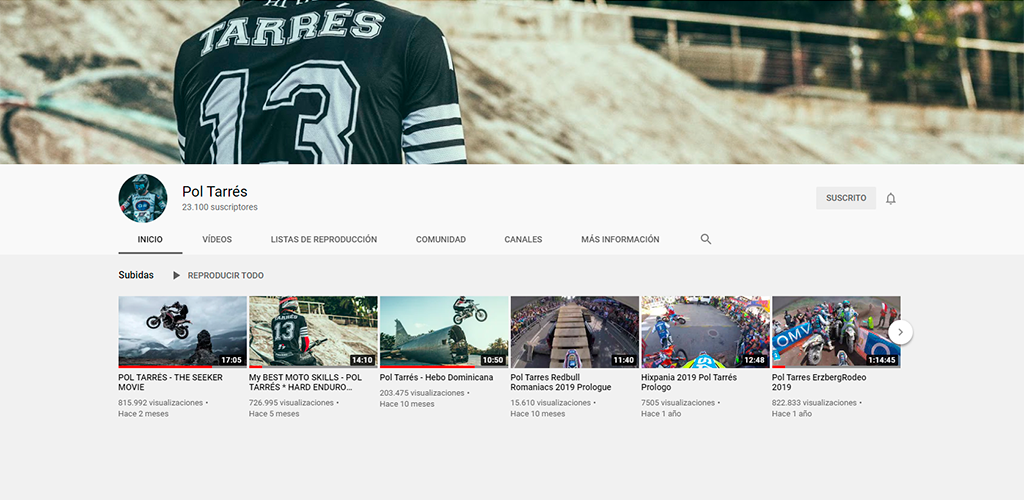
Task: Click the 7505 visualizaciones text
Action: point(678,403)
